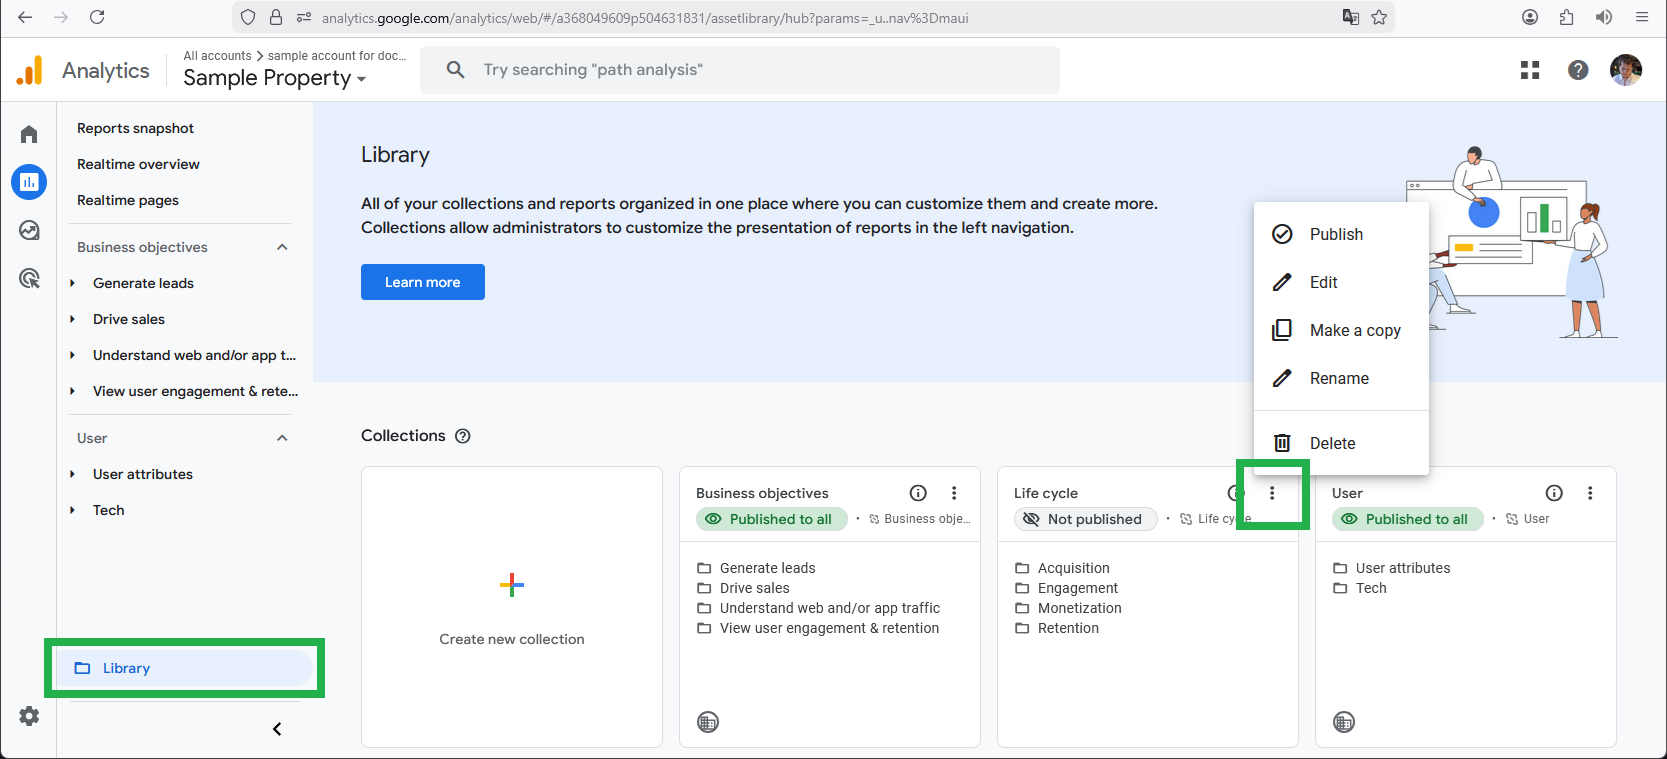Open Google apps grid icon
This screenshot has height=759, width=1667.
1529,70
